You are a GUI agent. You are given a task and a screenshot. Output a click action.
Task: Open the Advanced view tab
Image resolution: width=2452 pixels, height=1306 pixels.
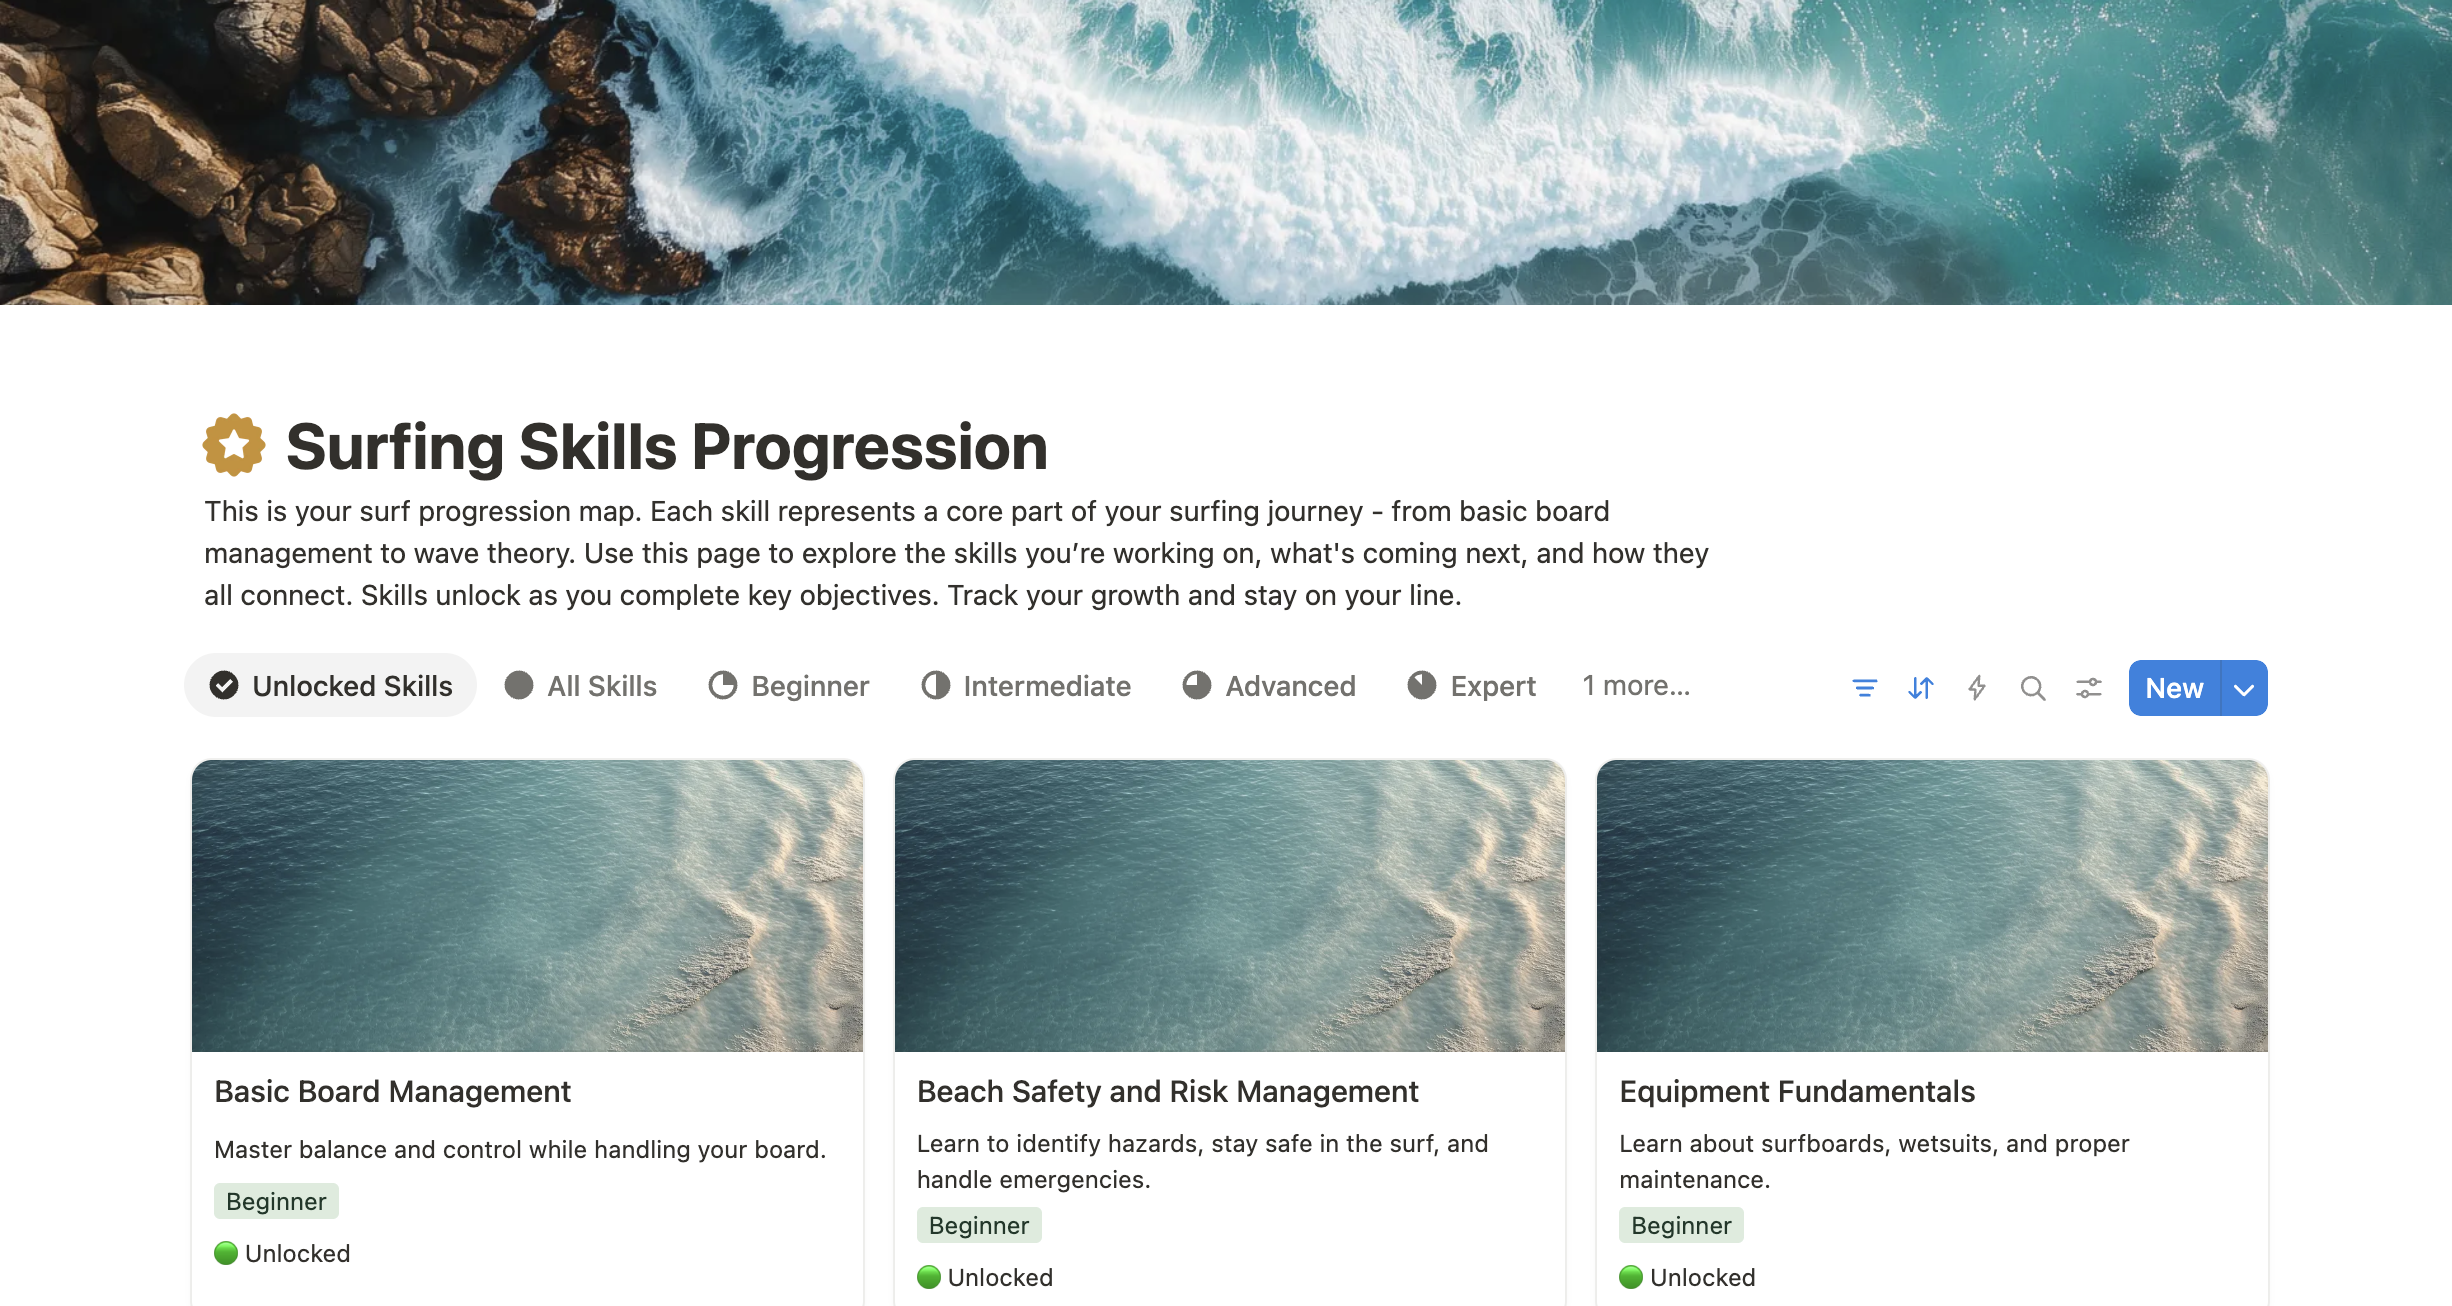point(1269,686)
